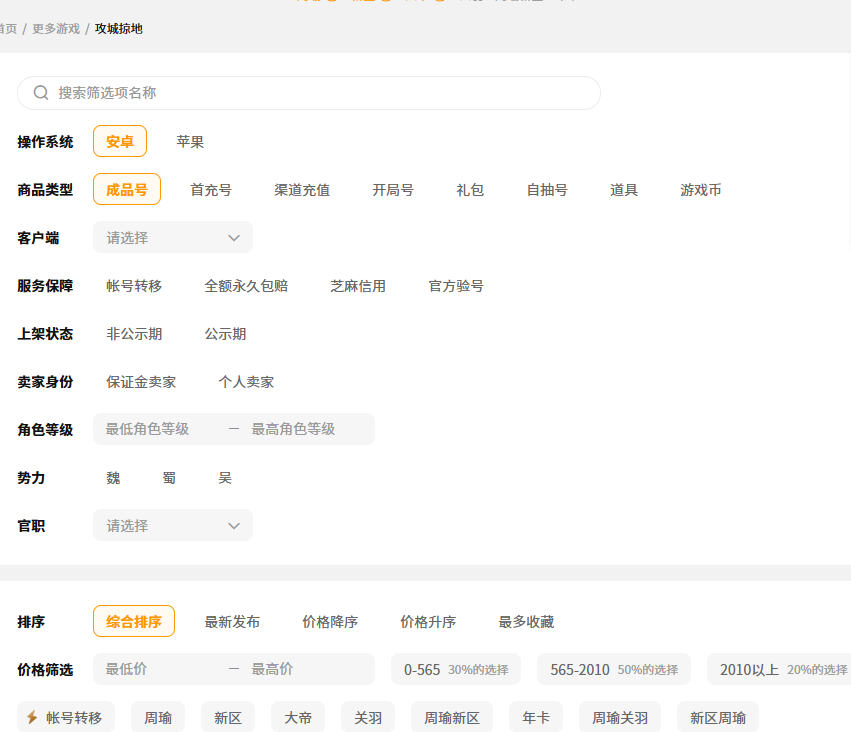Open the 客户端 dropdown selector
This screenshot has width=851, height=732.
(172, 238)
